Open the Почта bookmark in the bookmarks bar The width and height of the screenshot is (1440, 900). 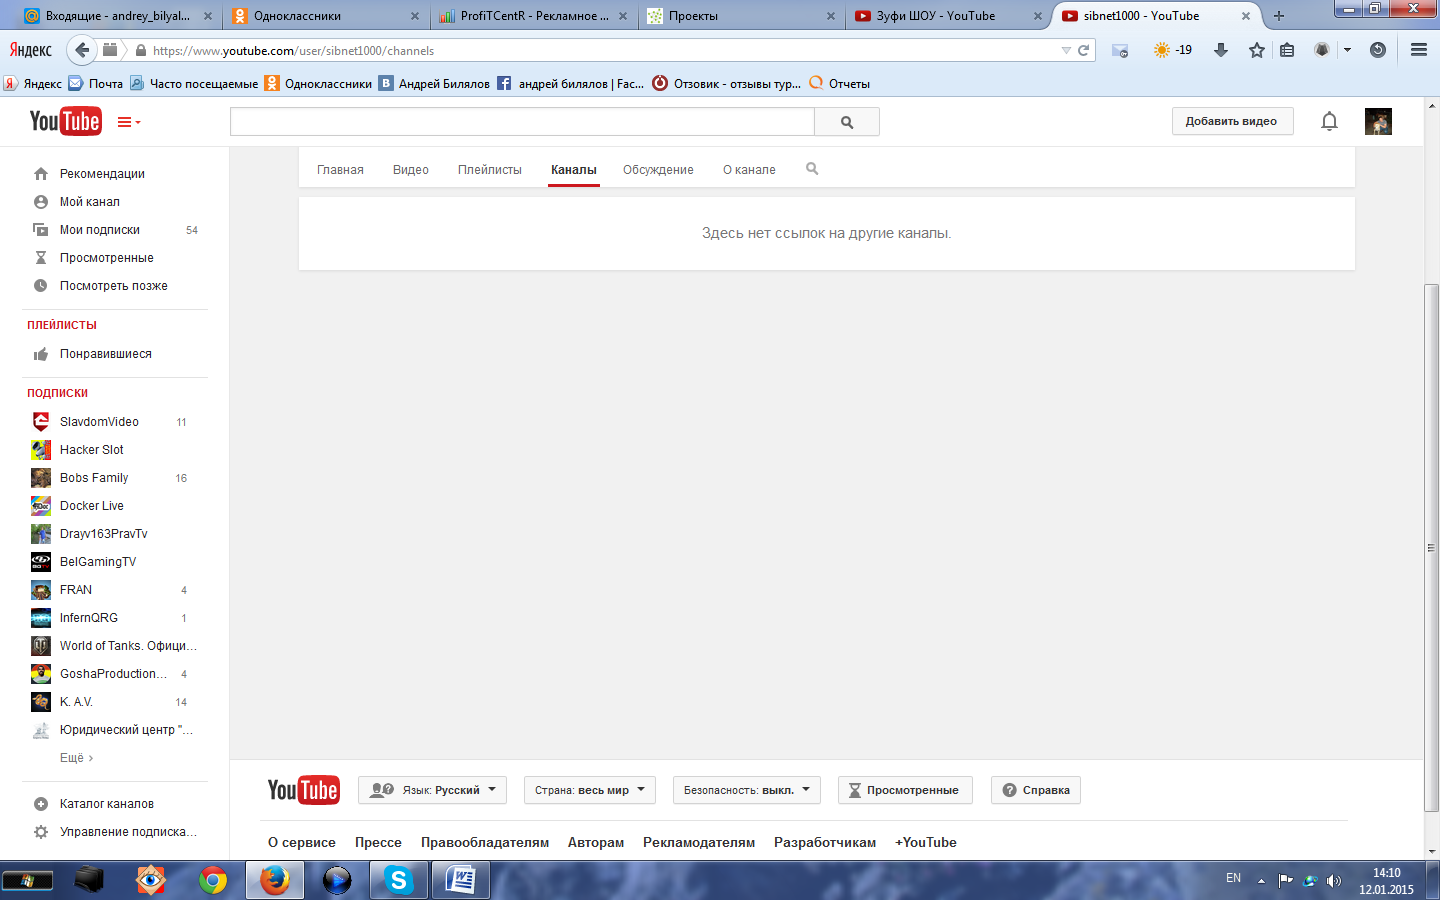(x=96, y=84)
